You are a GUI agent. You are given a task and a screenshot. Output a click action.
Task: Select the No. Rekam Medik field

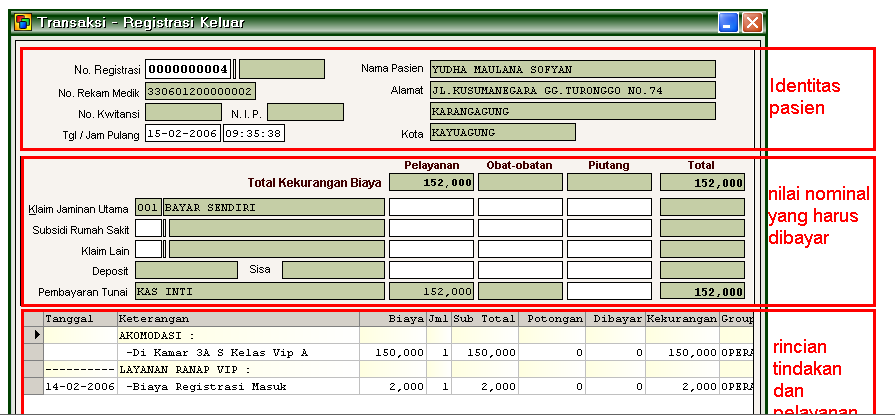click(x=200, y=91)
